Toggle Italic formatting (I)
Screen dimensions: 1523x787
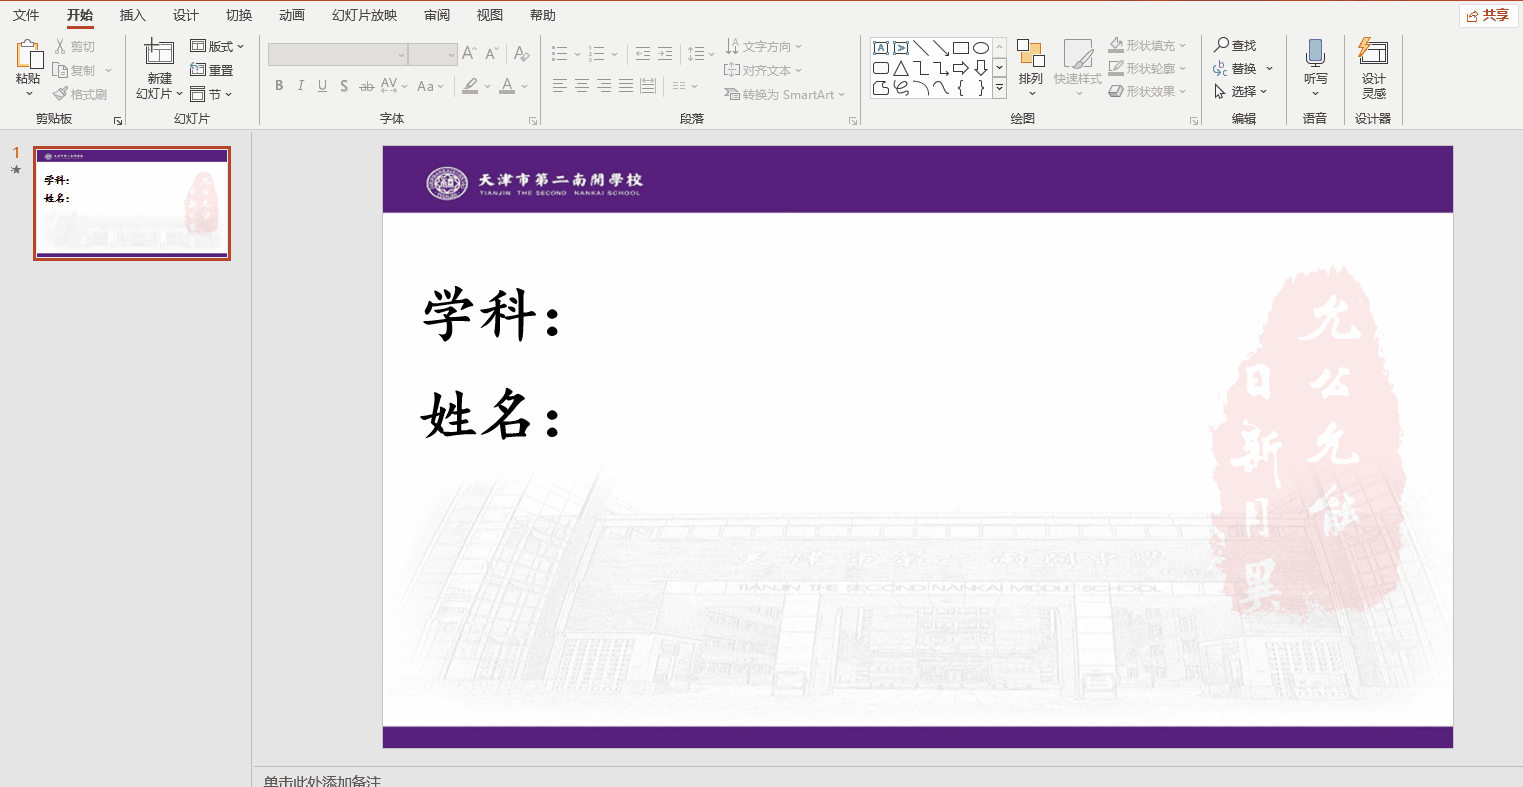click(x=301, y=86)
